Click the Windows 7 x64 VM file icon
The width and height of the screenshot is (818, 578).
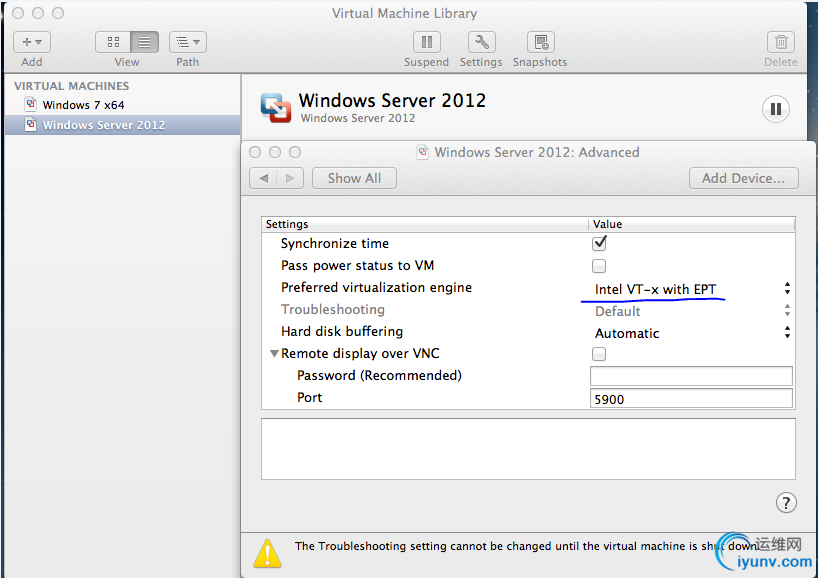(x=31, y=104)
